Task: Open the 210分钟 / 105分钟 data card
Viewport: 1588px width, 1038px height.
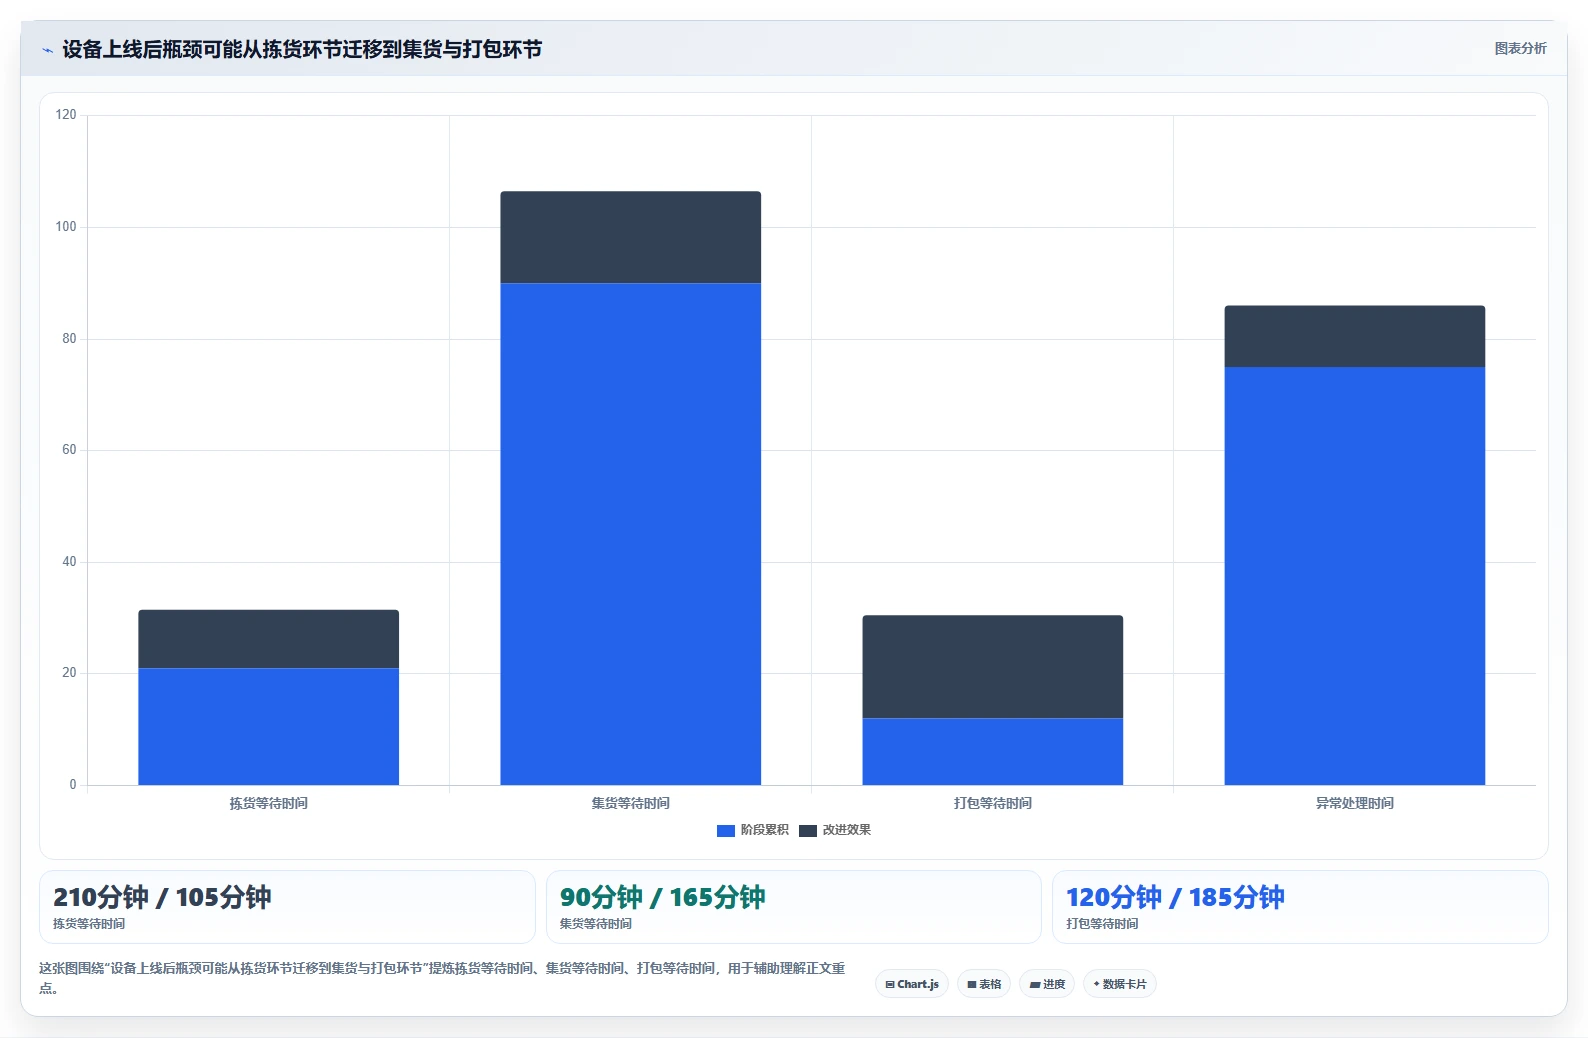Action: coord(287,907)
